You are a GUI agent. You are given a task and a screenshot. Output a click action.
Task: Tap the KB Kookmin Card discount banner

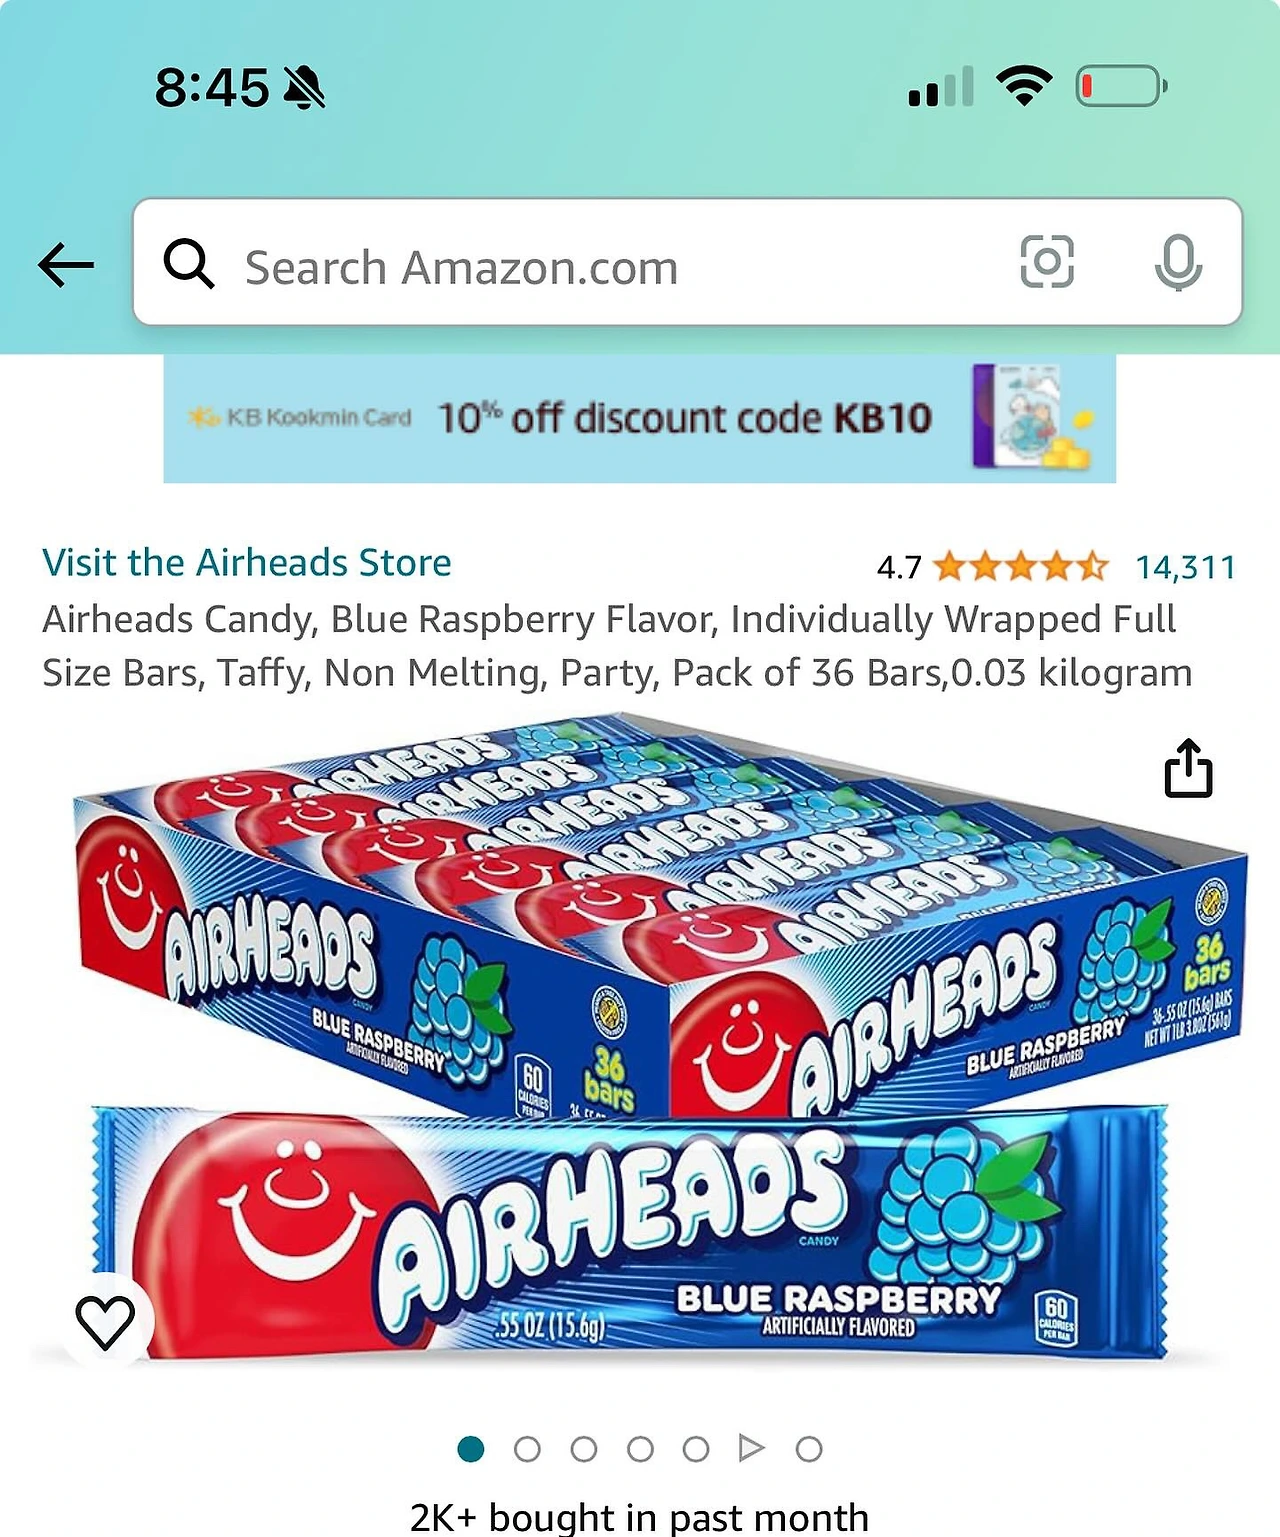click(640, 418)
